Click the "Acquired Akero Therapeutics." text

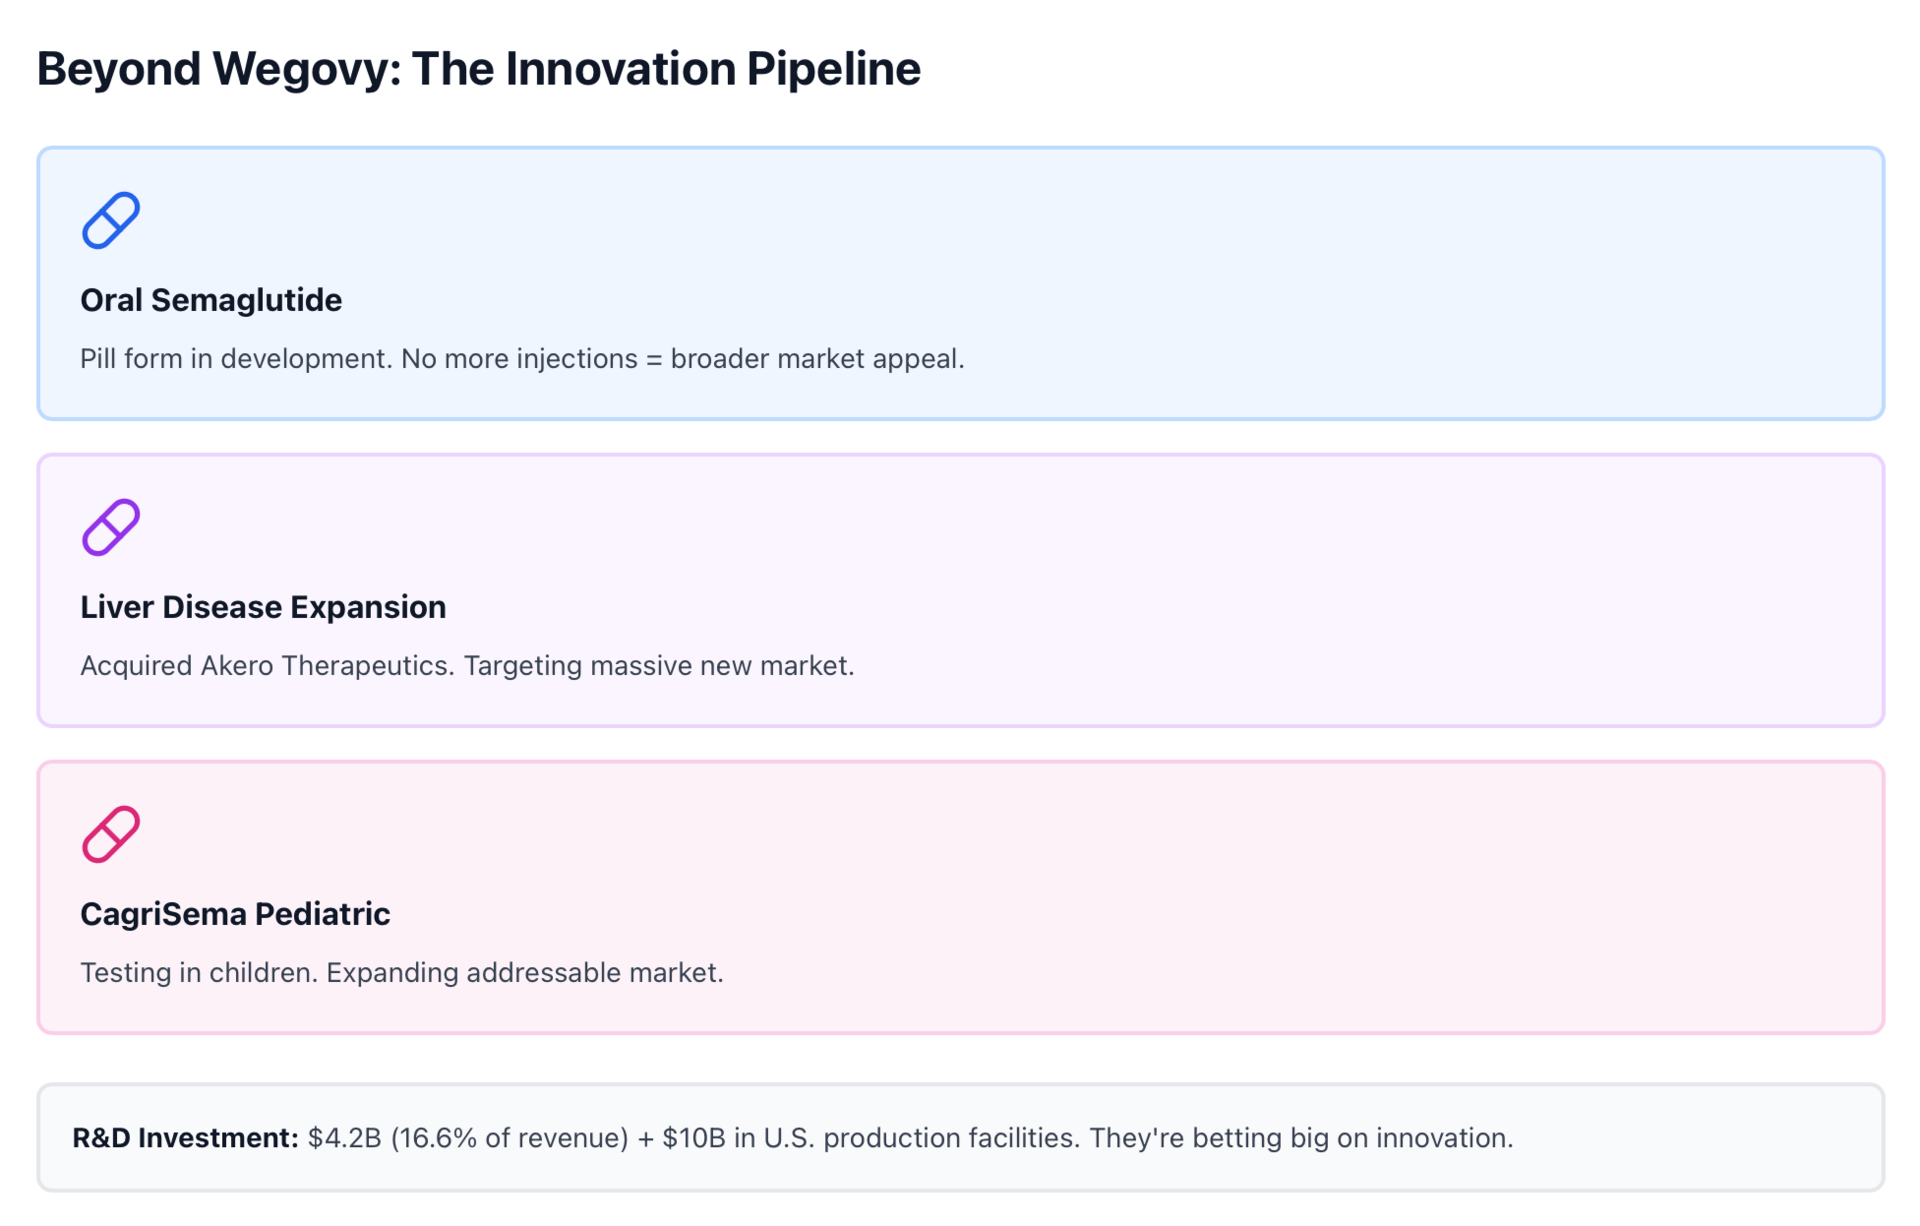coord(267,666)
